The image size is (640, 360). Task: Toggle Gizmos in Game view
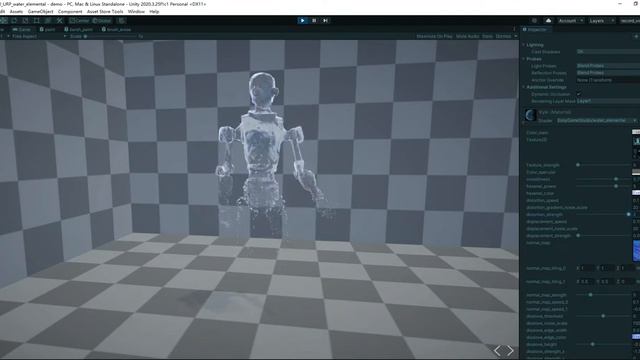click(503, 36)
